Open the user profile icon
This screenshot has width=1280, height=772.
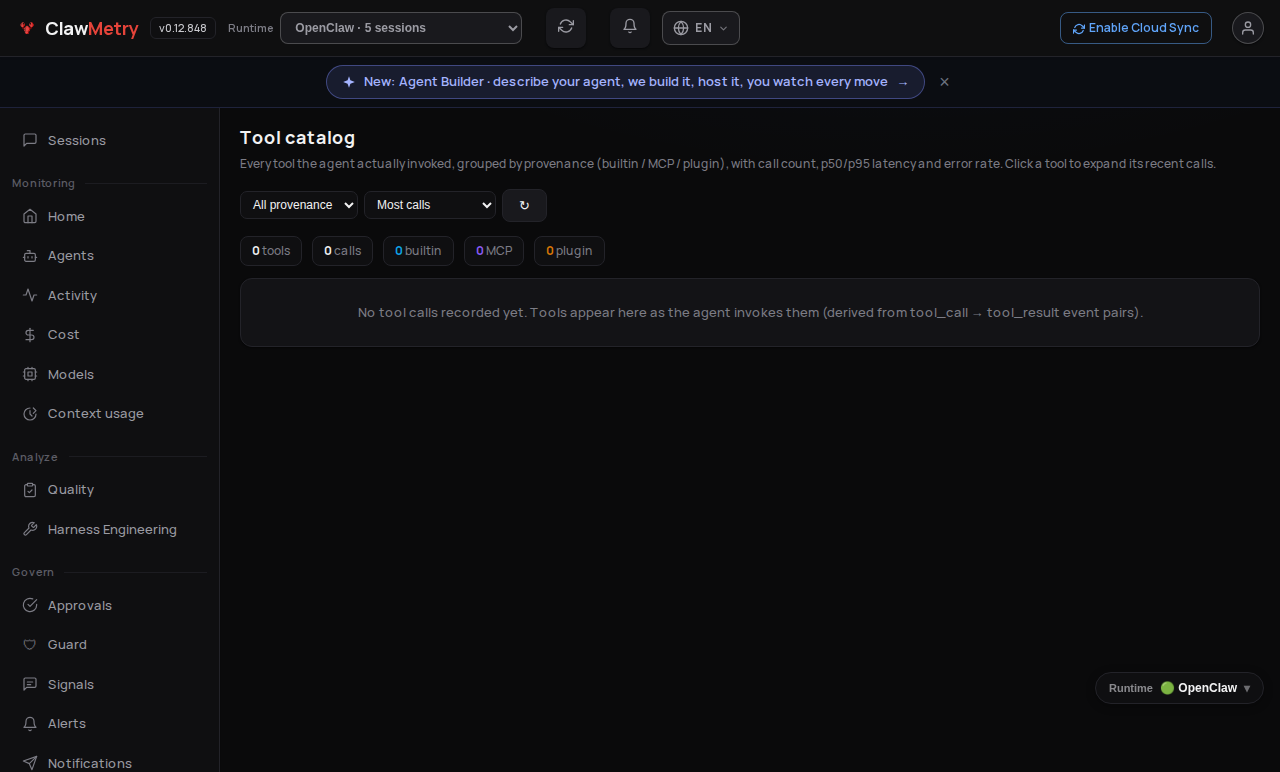[x=1248, y=28]
